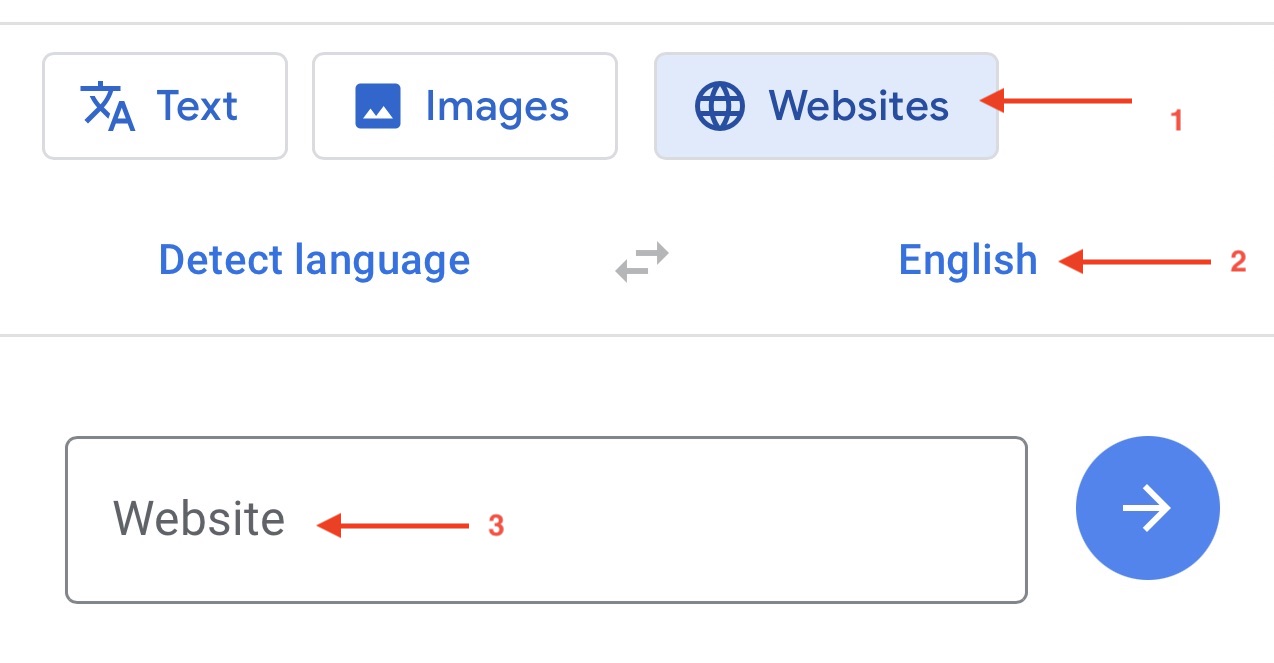This screenshot has height=663, width=1274.
Task: Click the red annotation number 2
Action: (x=1238, y=262)
